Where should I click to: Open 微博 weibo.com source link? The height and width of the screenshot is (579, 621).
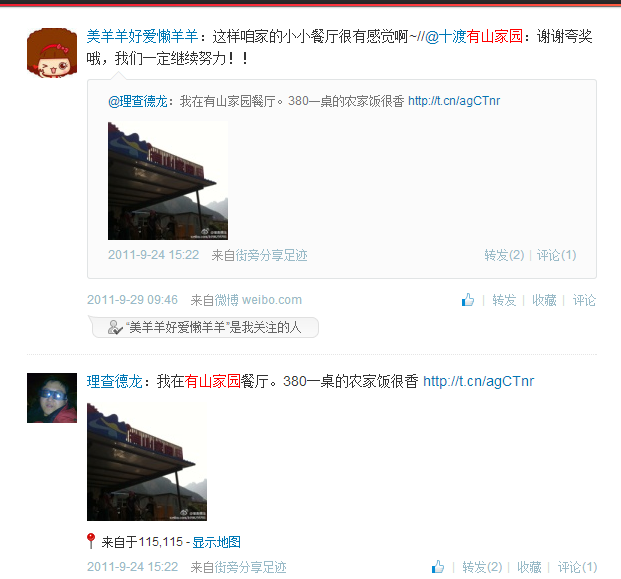point(258,300)
